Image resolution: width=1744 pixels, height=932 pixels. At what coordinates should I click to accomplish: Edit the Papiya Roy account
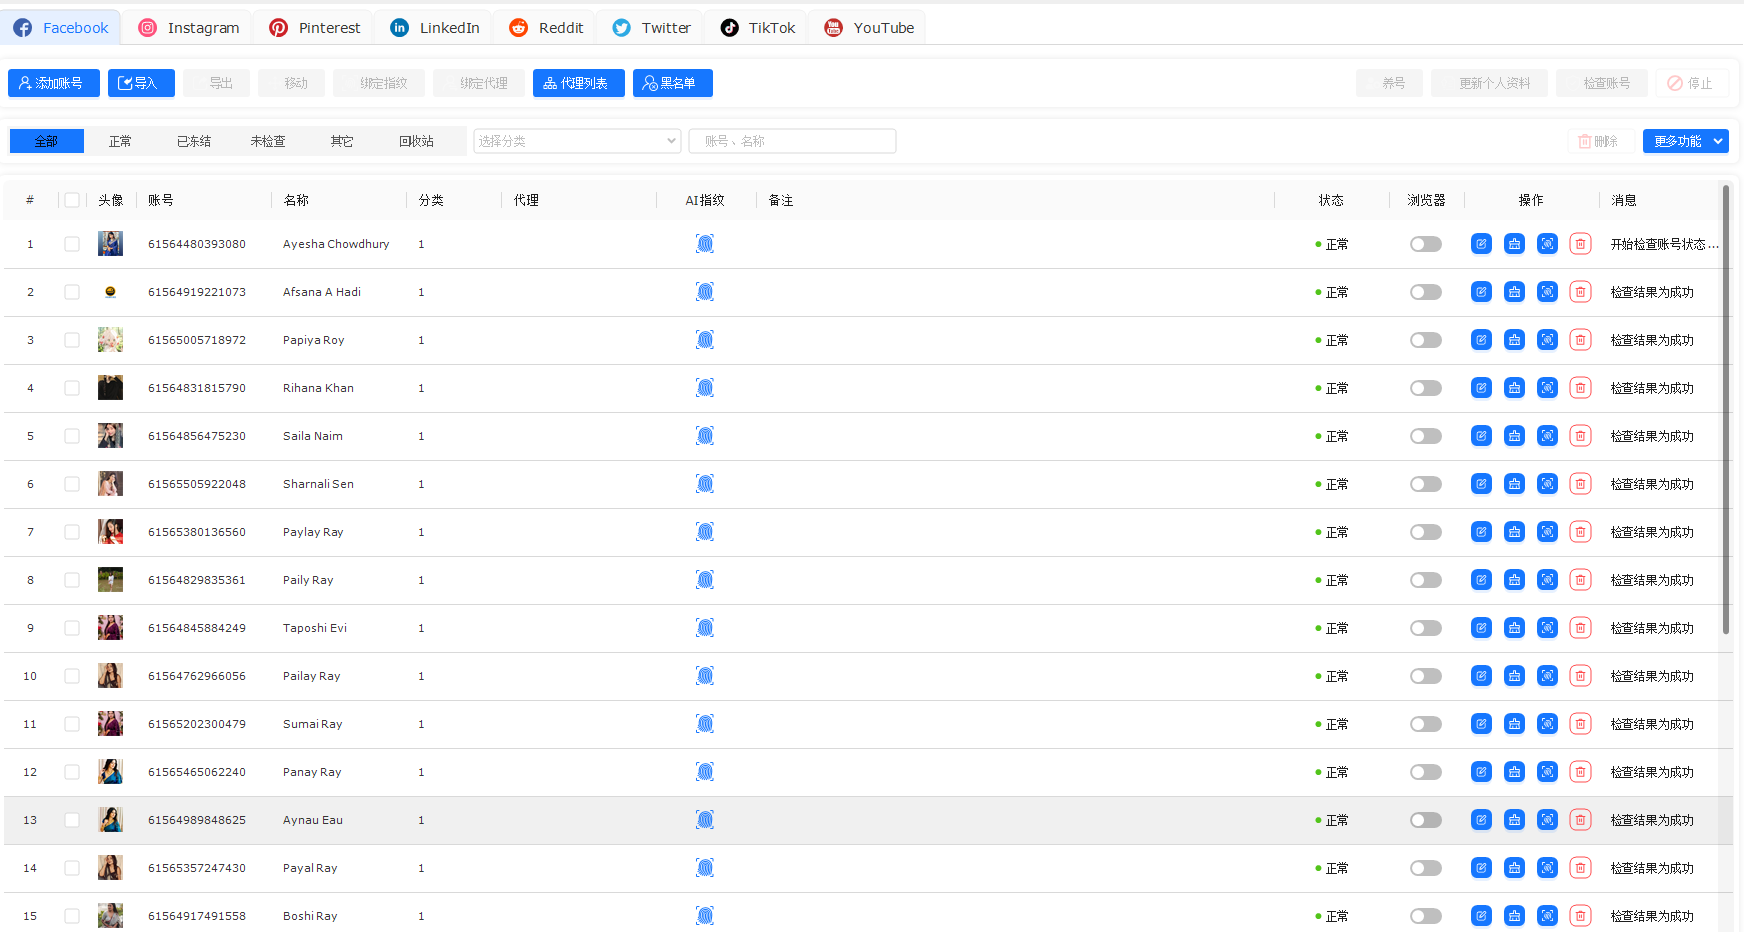pos(1481,340)
